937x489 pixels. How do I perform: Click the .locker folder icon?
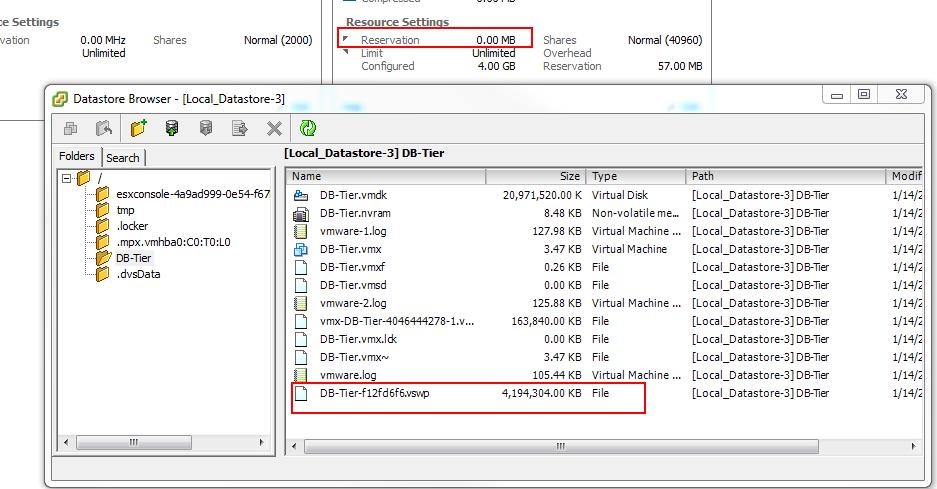[x=103, y=226]
